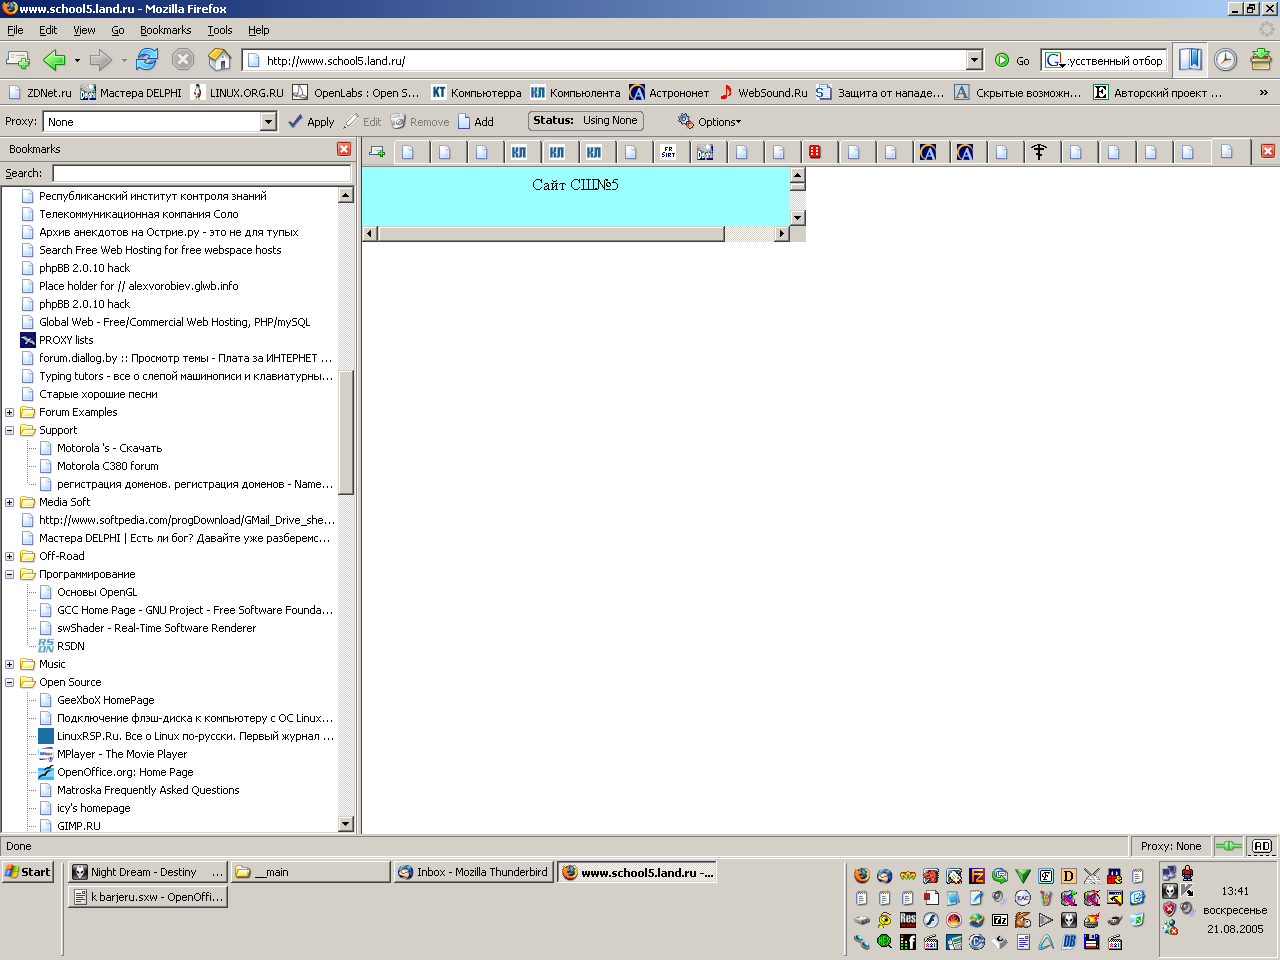1280x960 pixels.
Task: Launch Res hacker icon in quick launch
Action: point(908,920)
